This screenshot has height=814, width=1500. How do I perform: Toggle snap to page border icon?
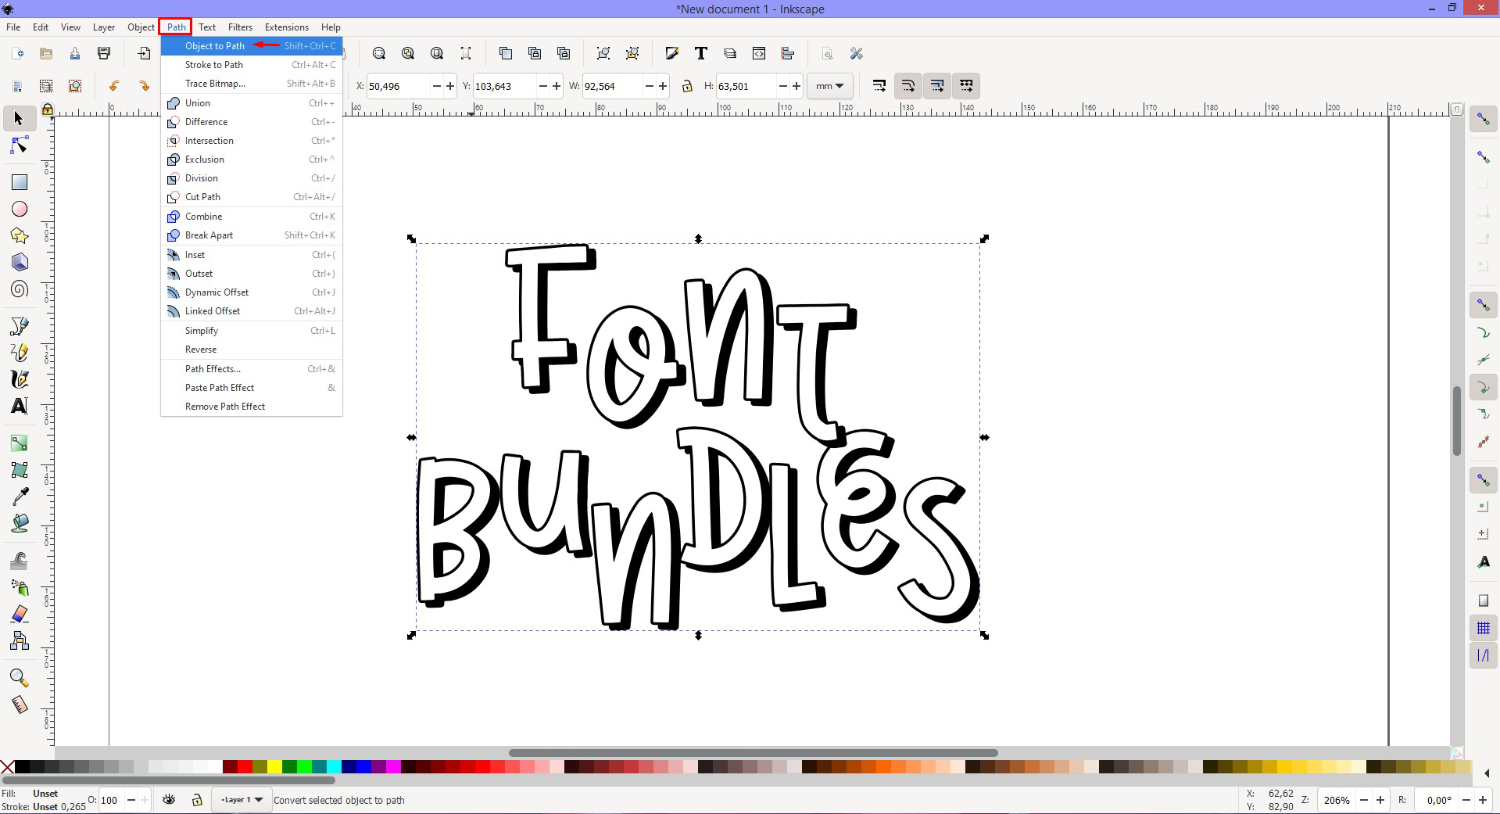click(x=1483, y=600)
